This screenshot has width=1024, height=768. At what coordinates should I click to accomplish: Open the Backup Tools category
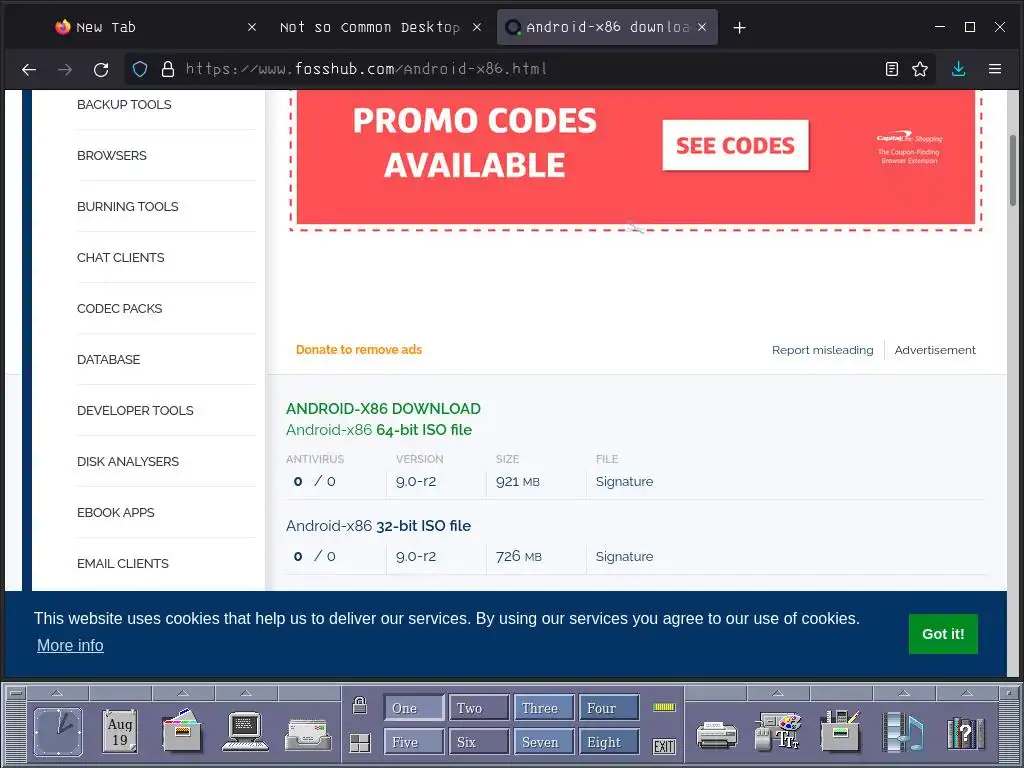coord(124,104)
